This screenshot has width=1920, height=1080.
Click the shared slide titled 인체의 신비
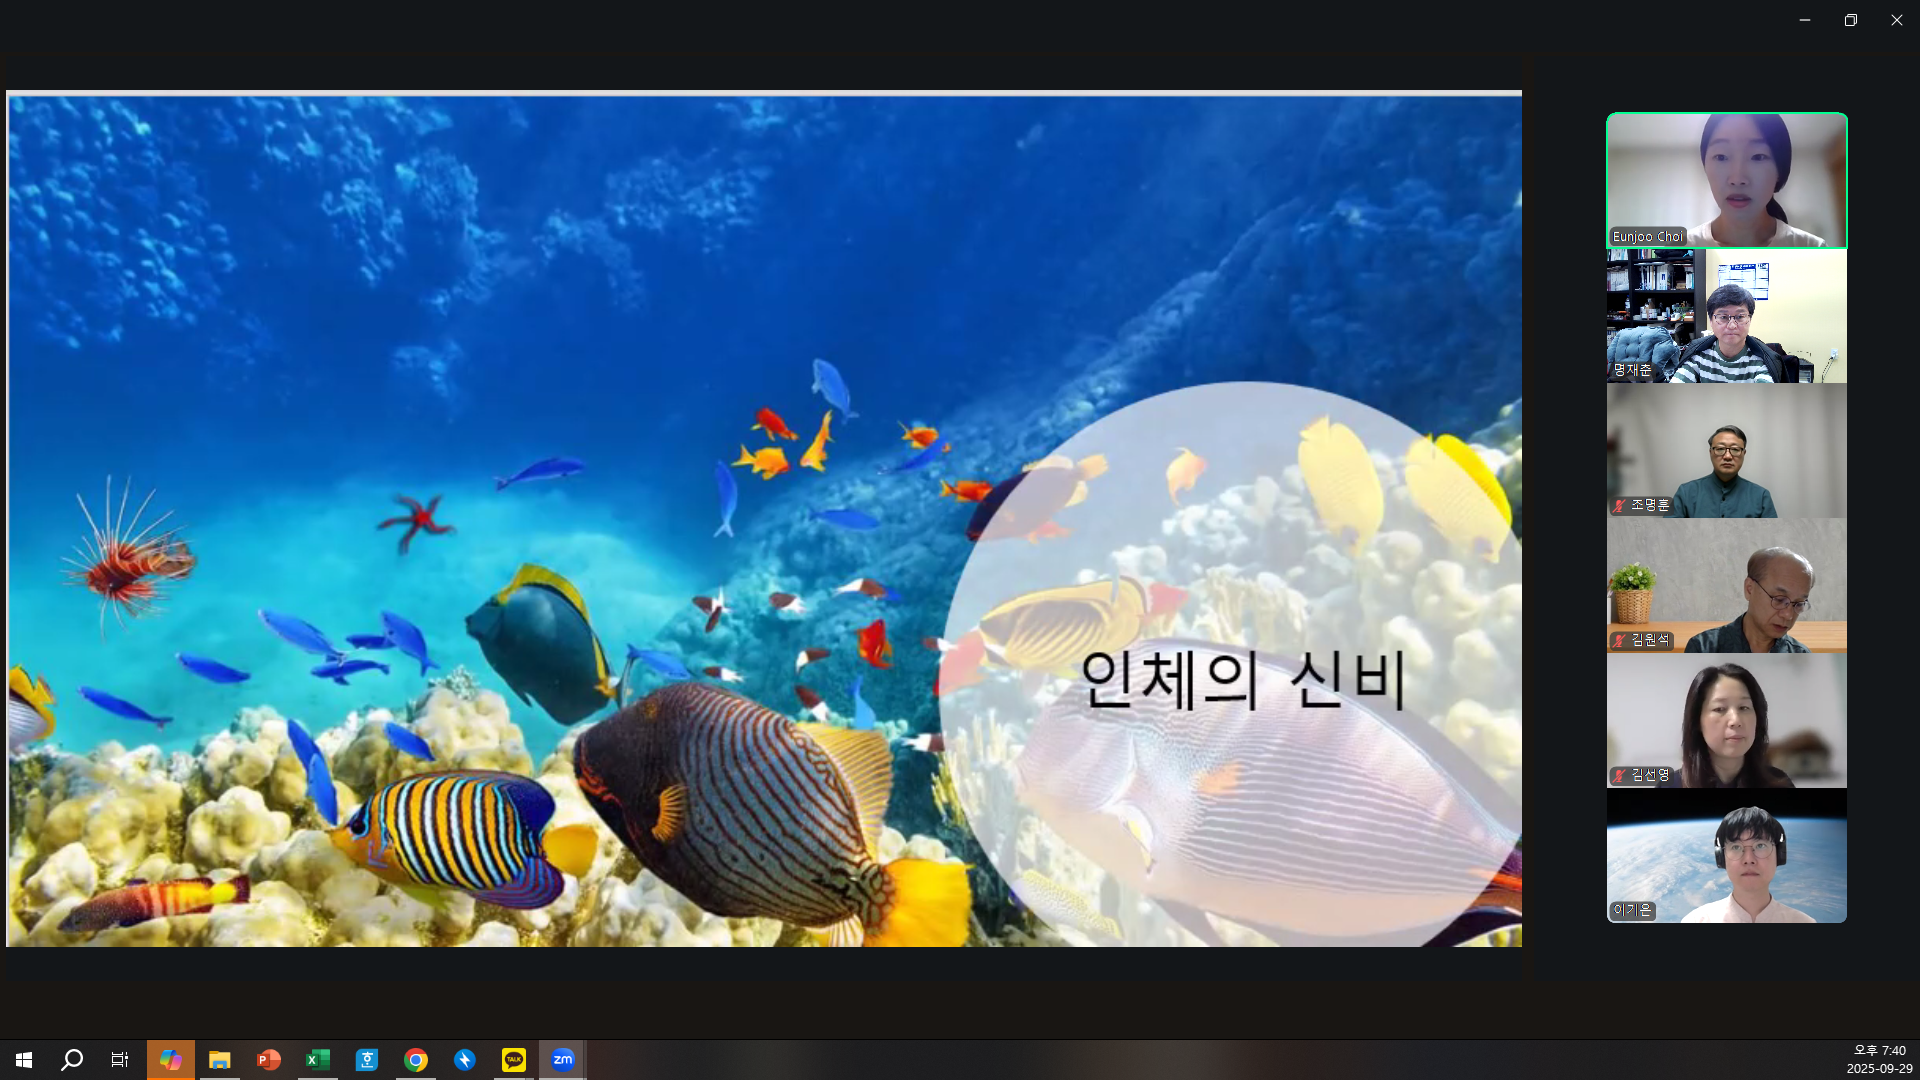764,520
